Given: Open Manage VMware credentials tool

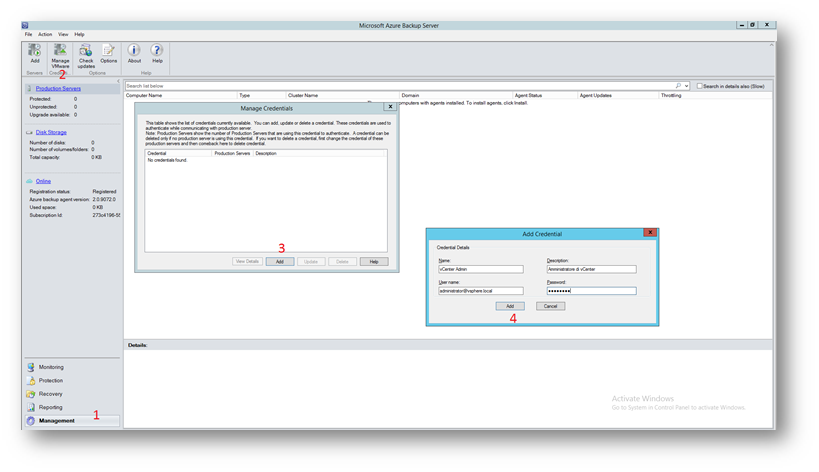Looking at the screenshot, I should point(60,55).
